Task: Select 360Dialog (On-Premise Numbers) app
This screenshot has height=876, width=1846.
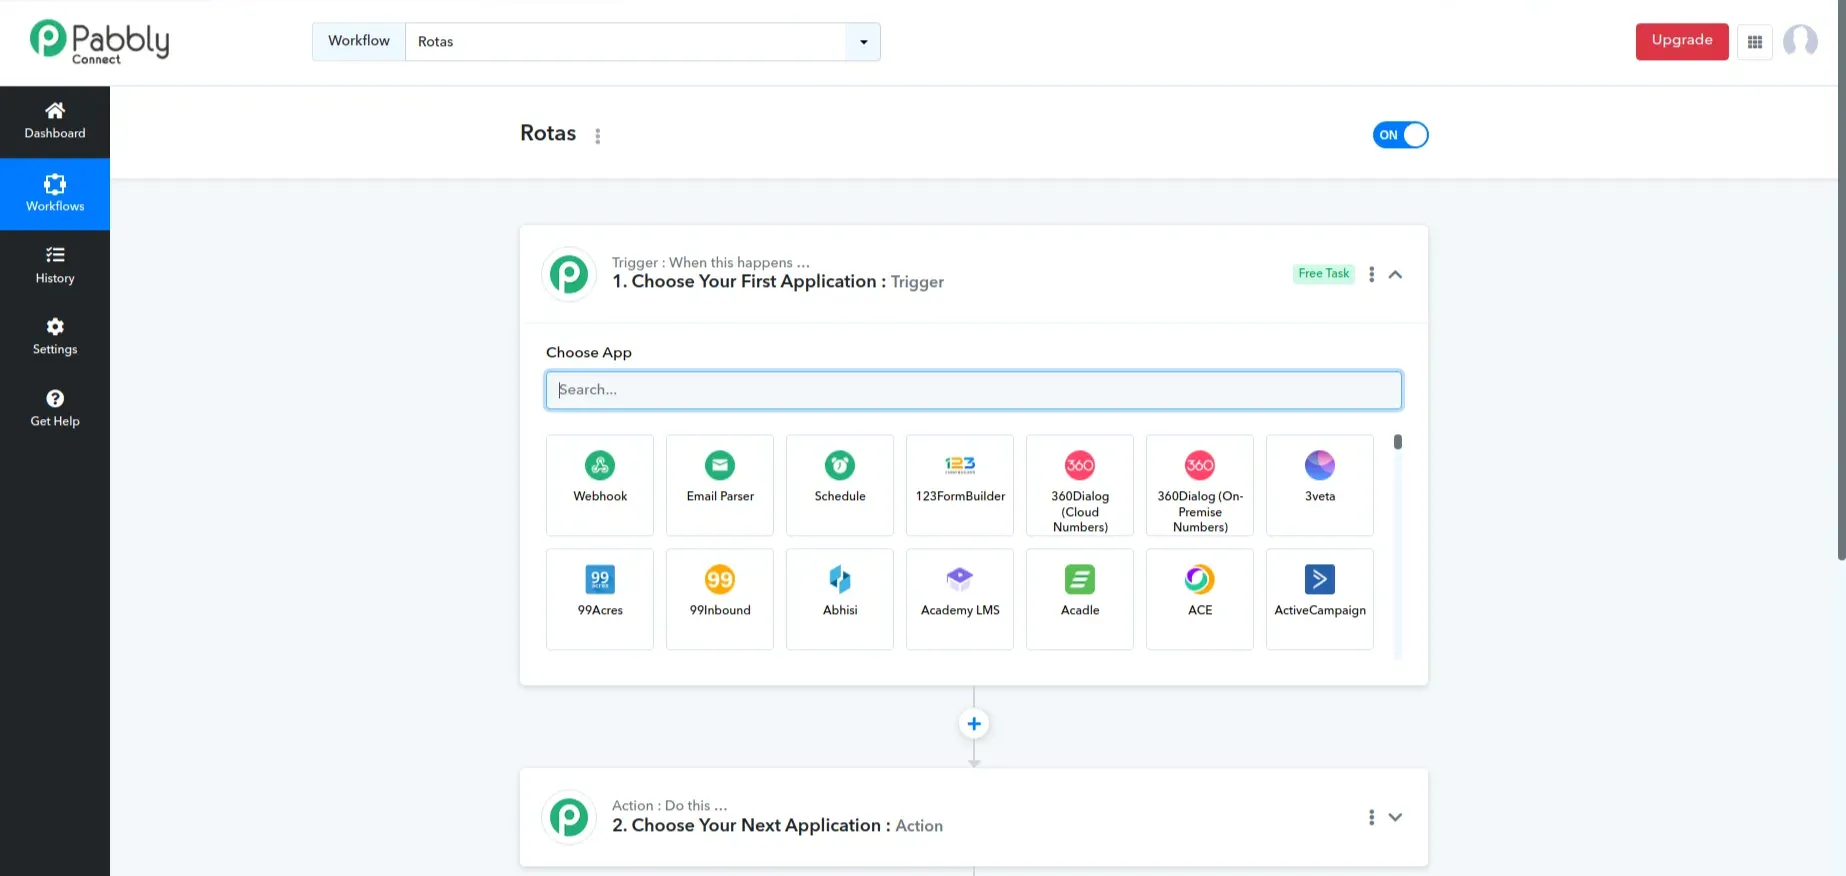Action: coord(1200,485)
